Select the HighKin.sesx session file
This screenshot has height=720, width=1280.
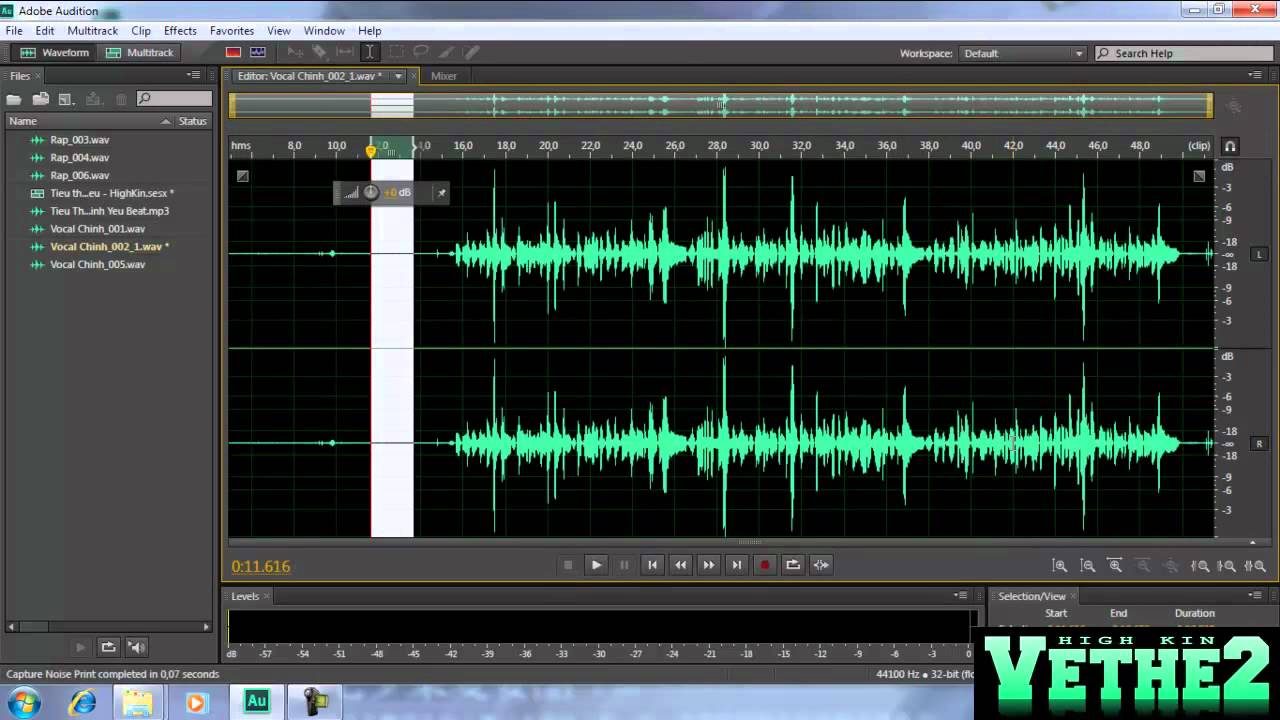[x=112, y=193]
